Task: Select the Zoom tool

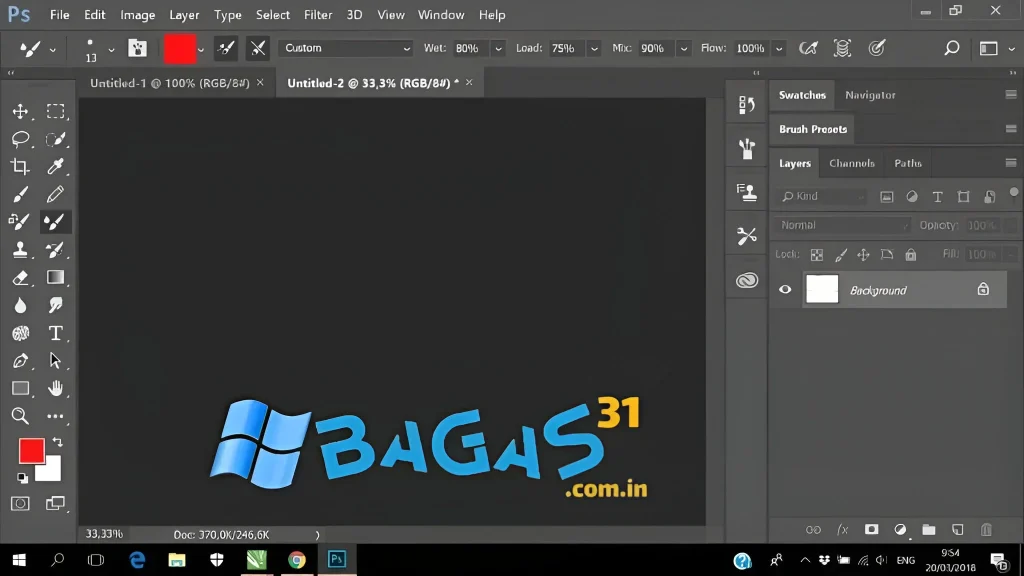Action: 20,416
